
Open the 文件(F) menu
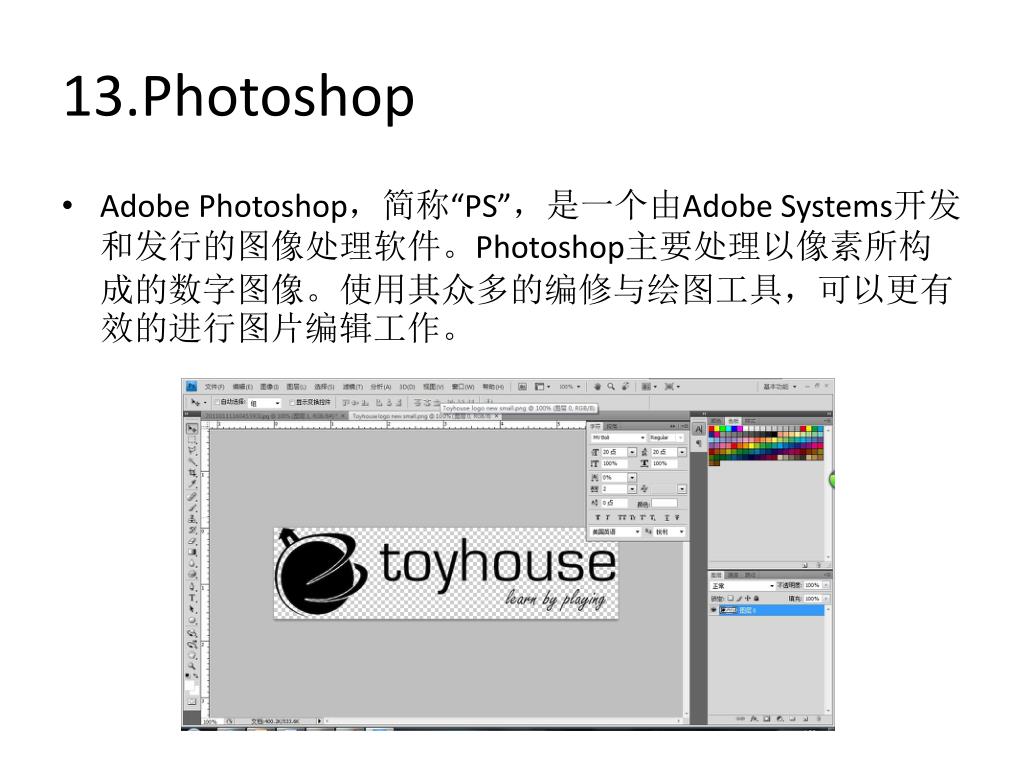pos(214,387)
